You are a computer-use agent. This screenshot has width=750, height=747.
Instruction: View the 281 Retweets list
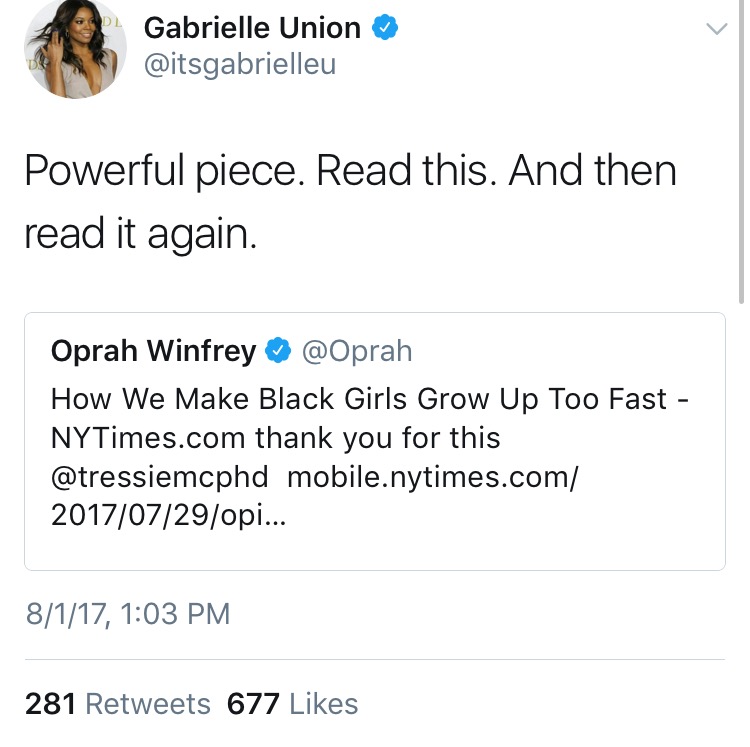117,704
